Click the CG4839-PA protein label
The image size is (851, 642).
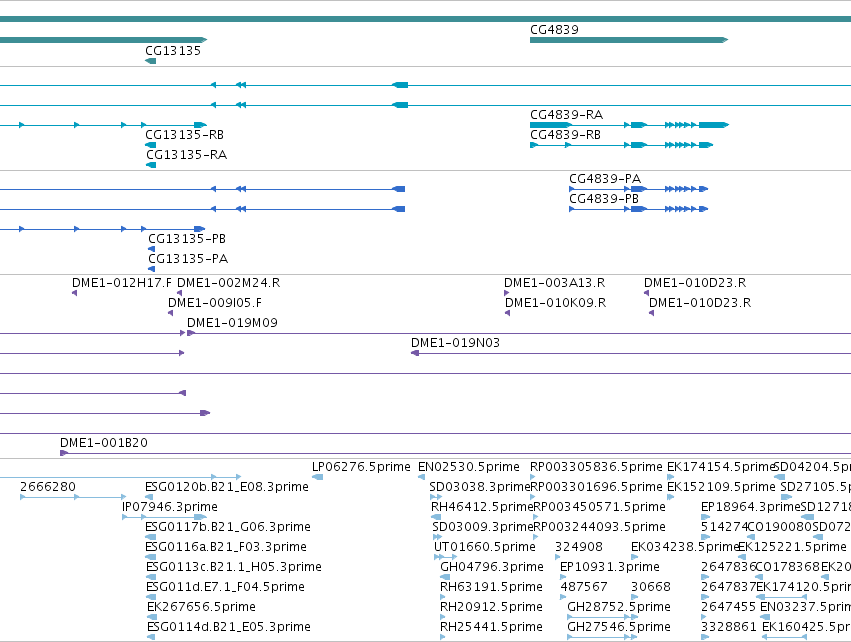(605, 179)
